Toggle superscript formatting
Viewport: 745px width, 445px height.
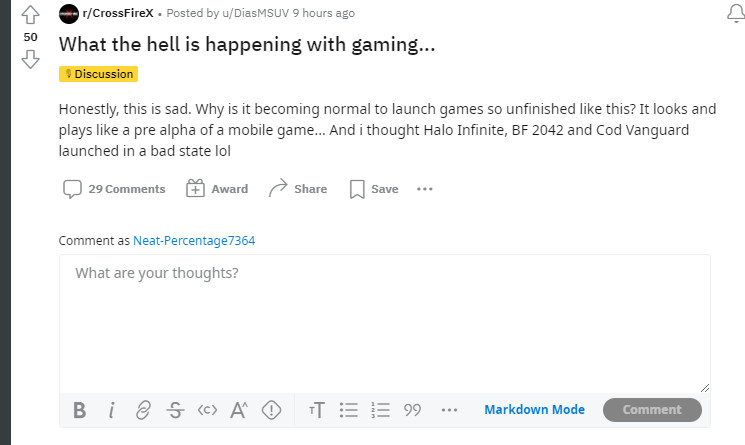click(239, 410)
